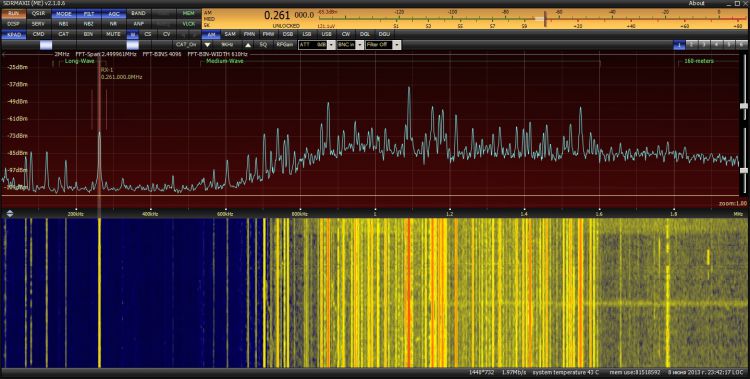This screenshot has height=379, width=750.
Task: Toggle the RUN button
Action: (14, 13)
